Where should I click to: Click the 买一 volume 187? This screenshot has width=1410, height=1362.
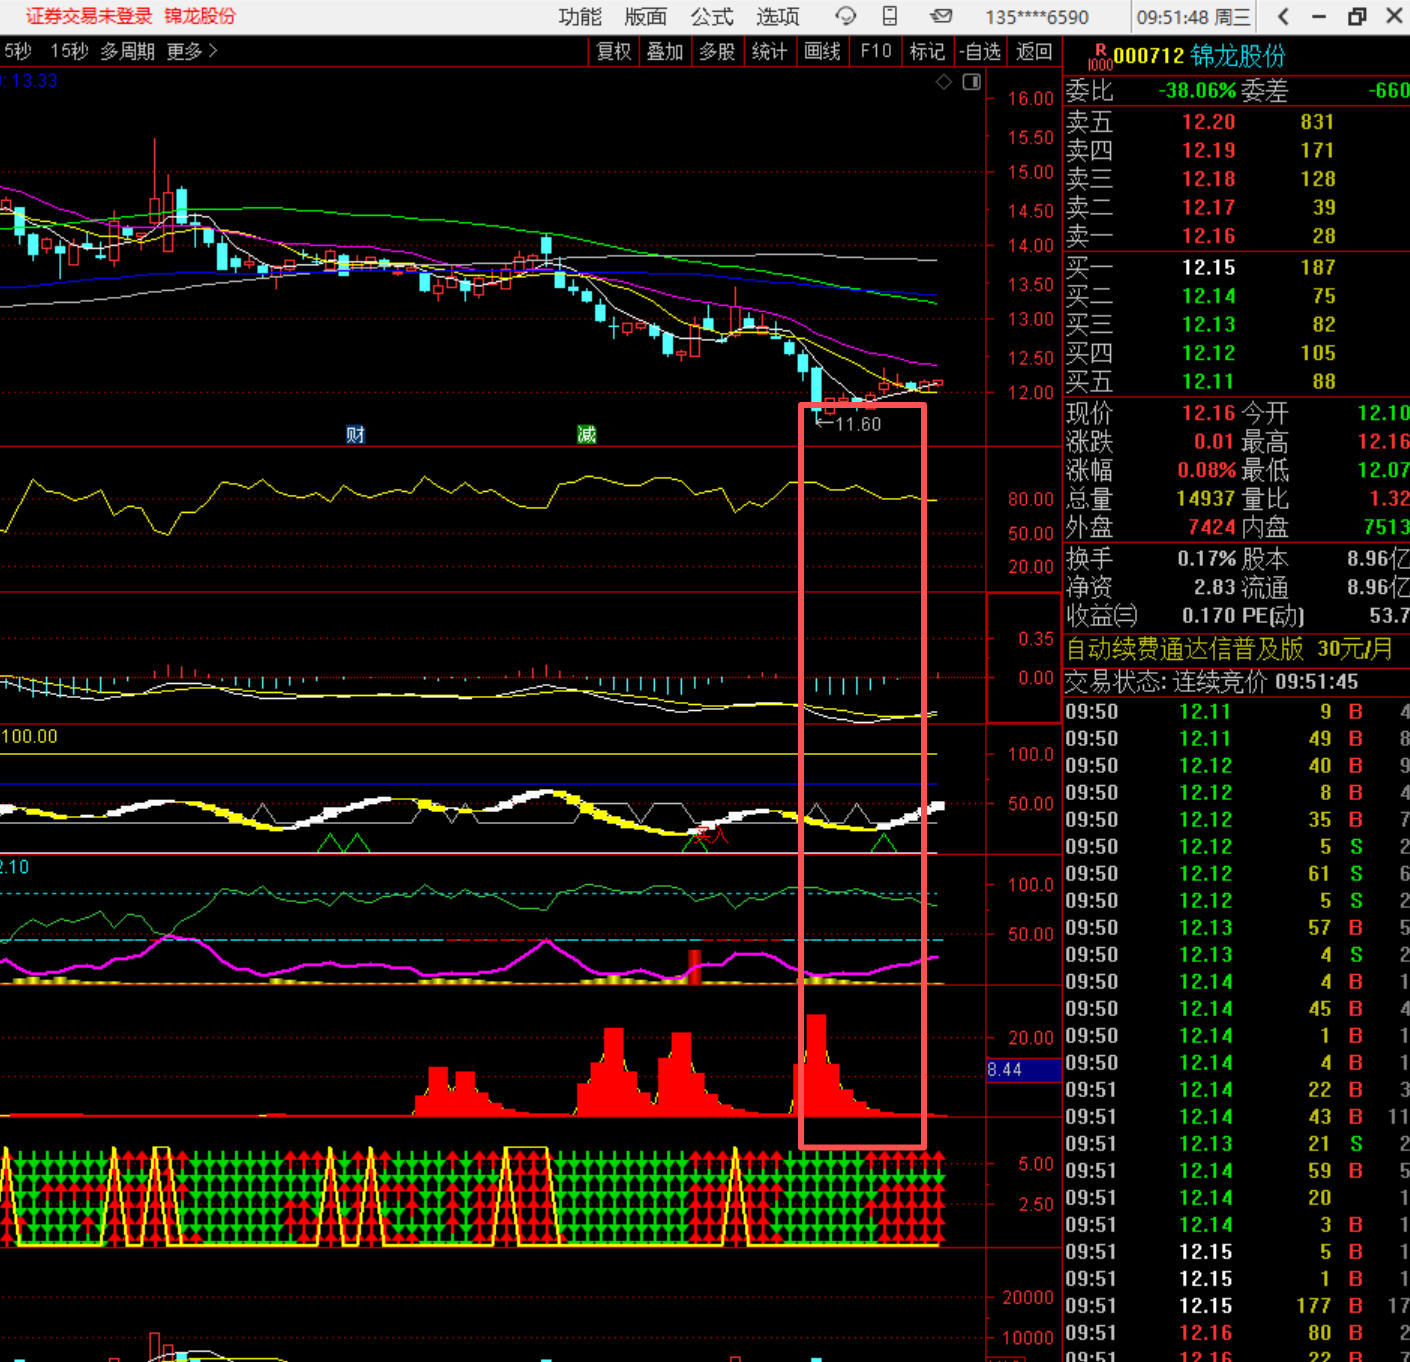coord(1317,268)
